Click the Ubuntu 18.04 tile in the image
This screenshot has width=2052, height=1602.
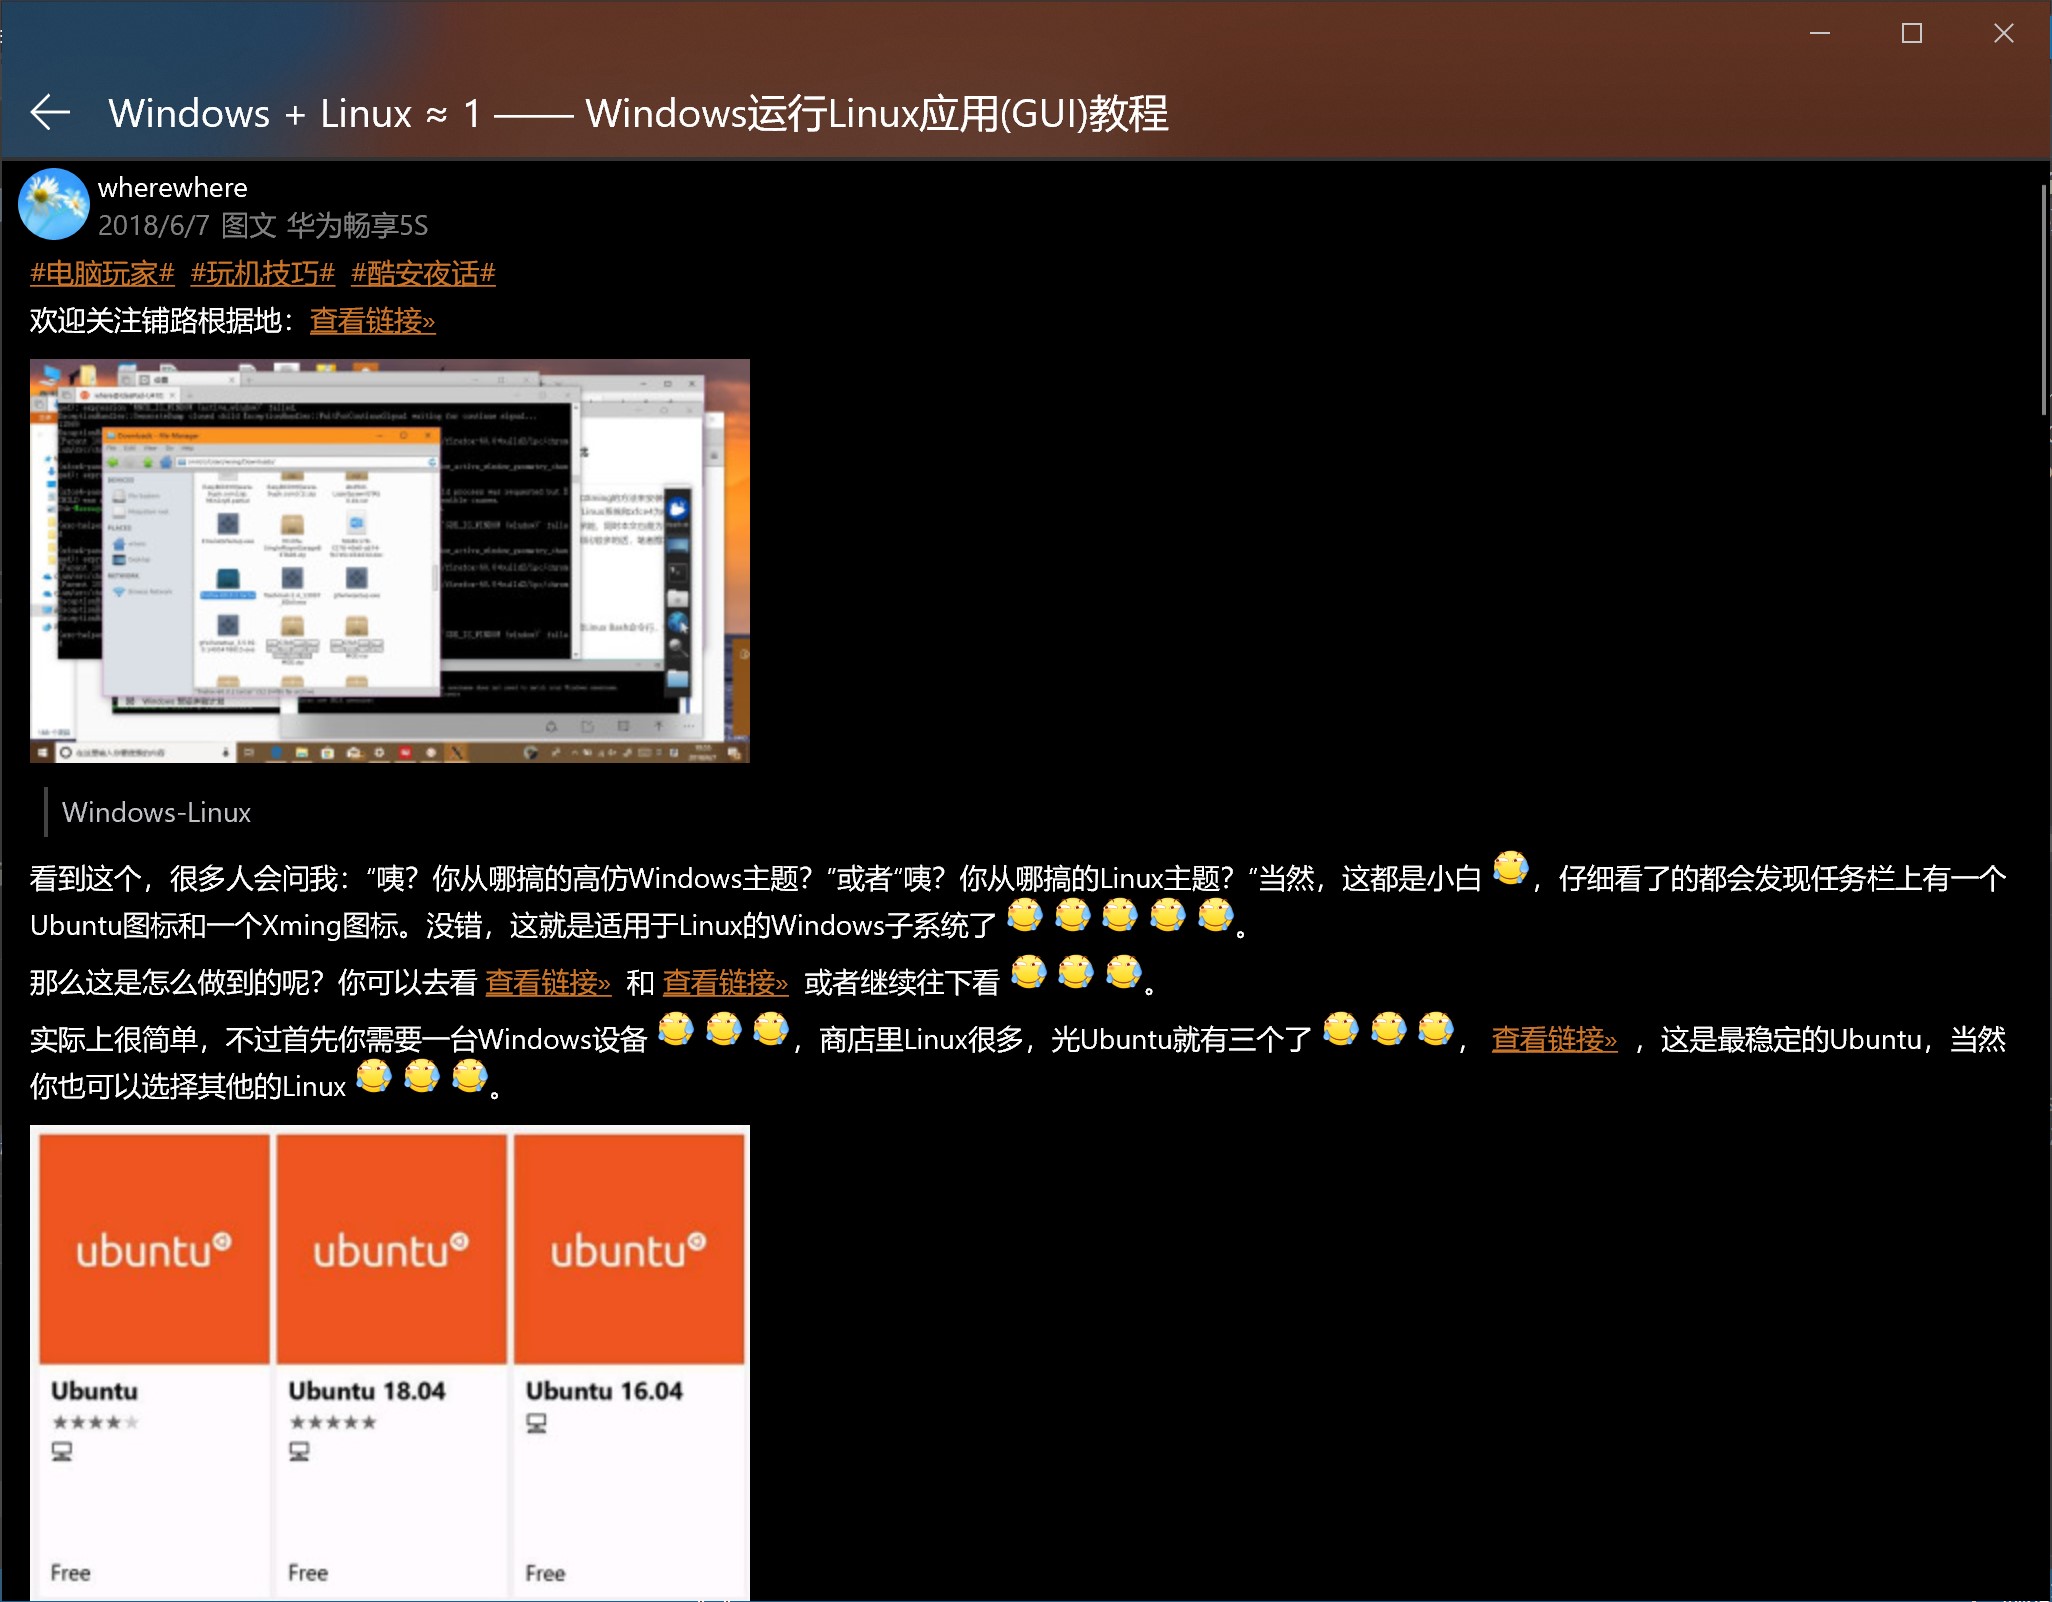pyautogui.click(x=391, y=1360)
